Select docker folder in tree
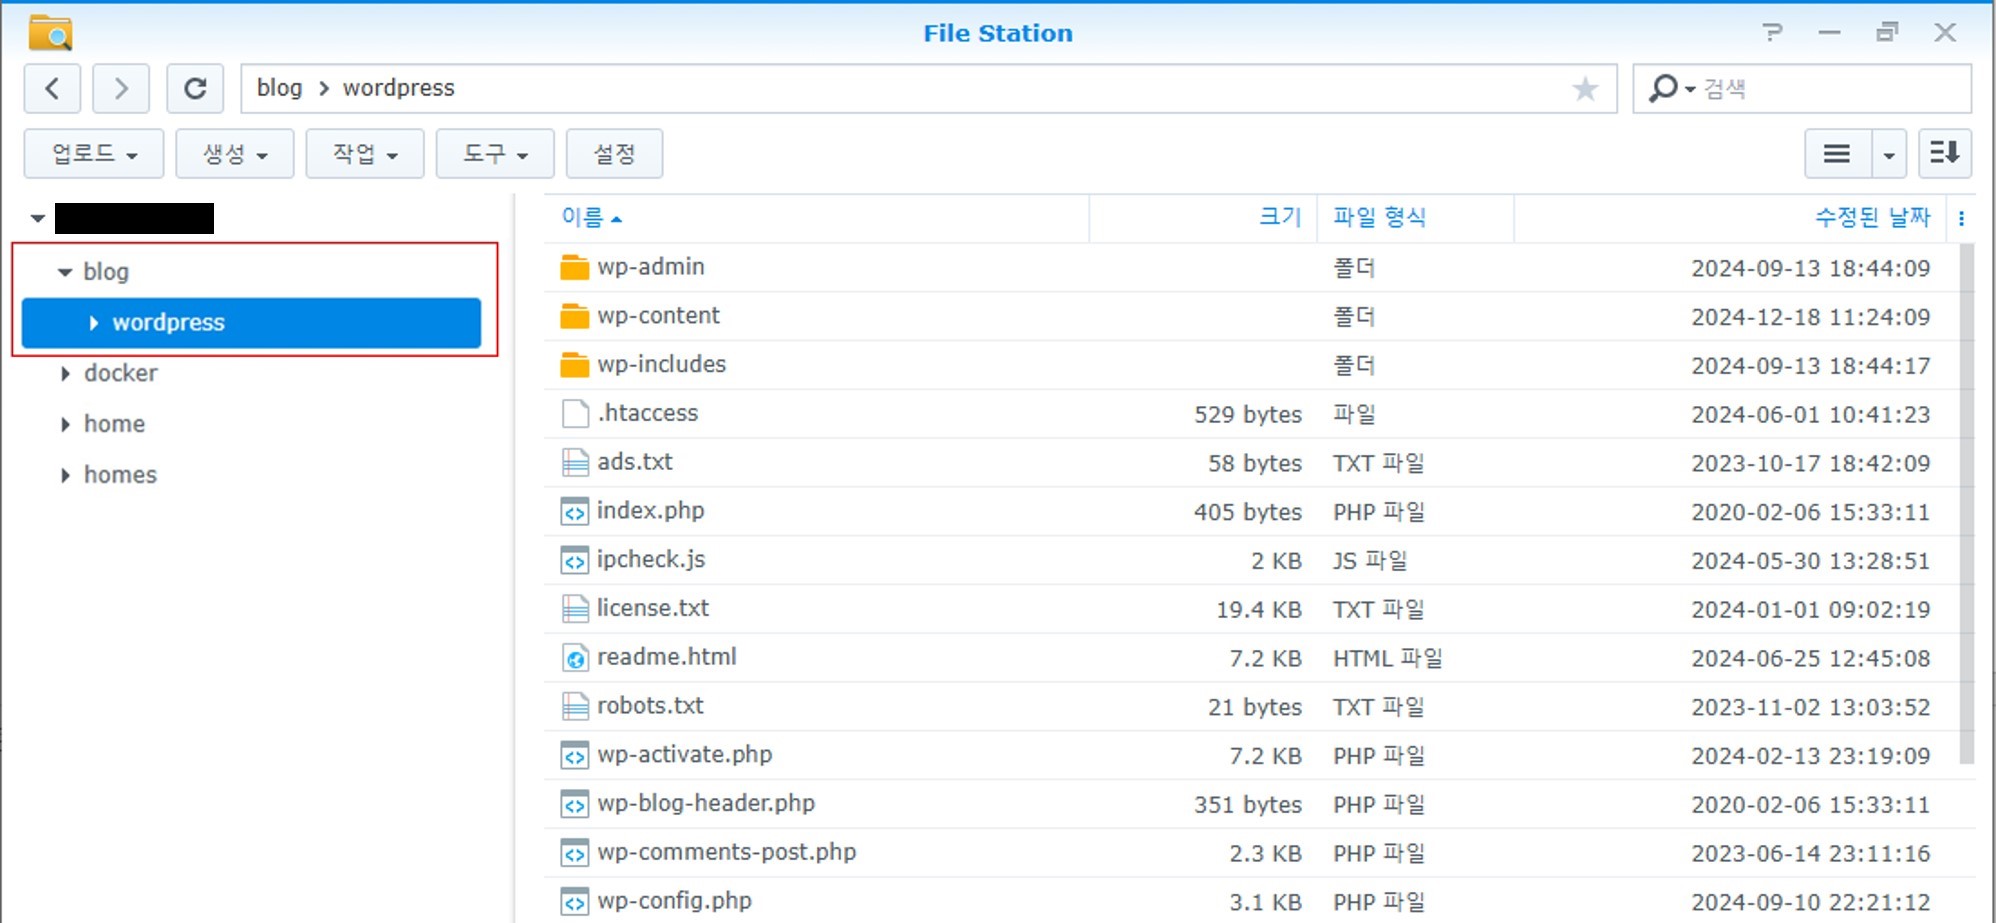The height and width of the screenshot is (923, 1996). tap(121, 373)
